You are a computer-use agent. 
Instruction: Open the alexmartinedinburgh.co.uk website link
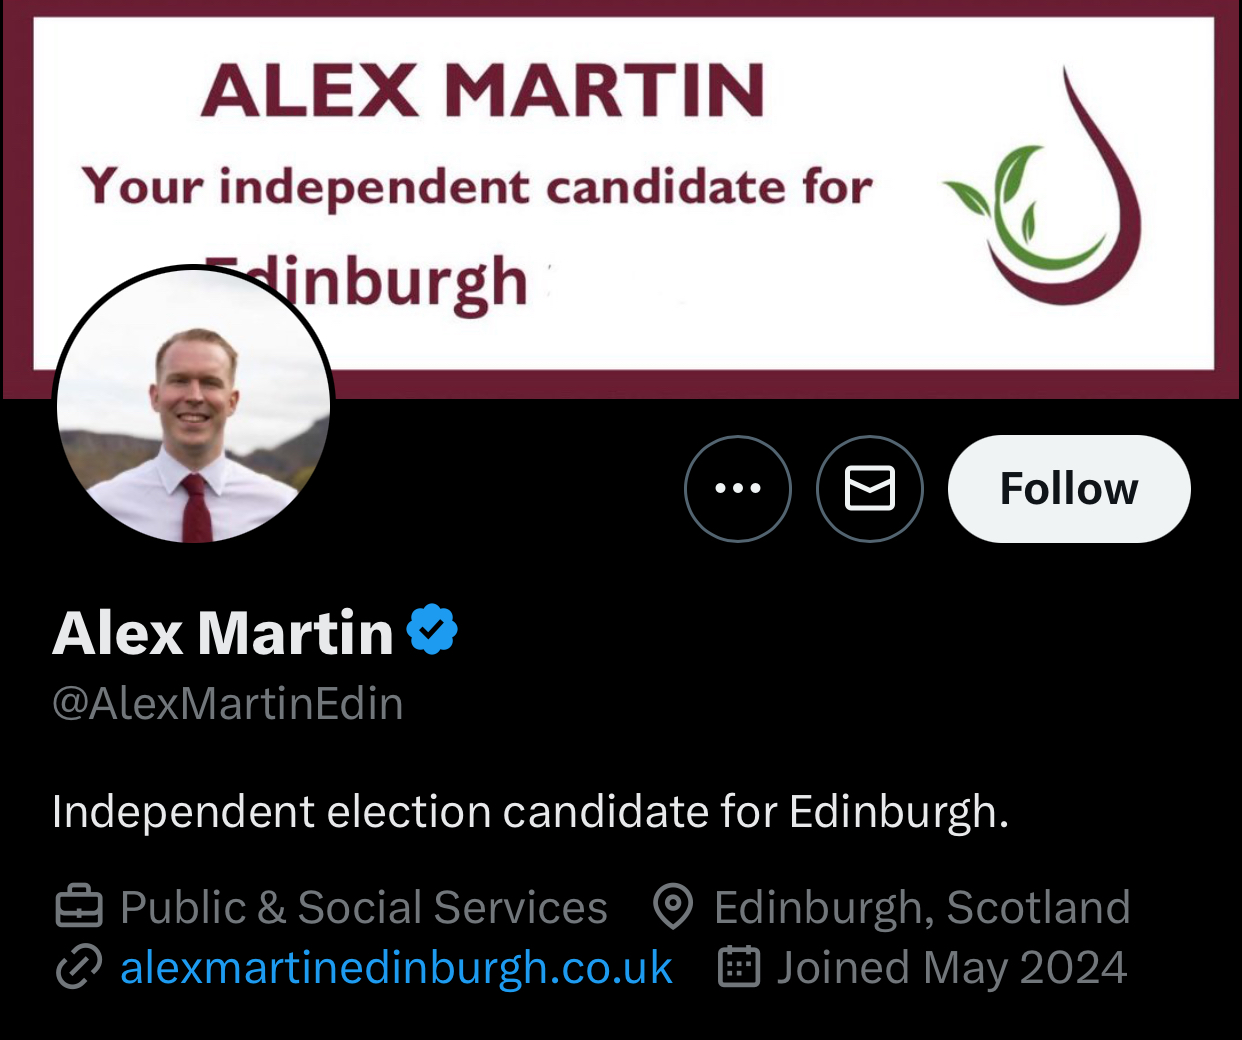click(x=396, y=967)
